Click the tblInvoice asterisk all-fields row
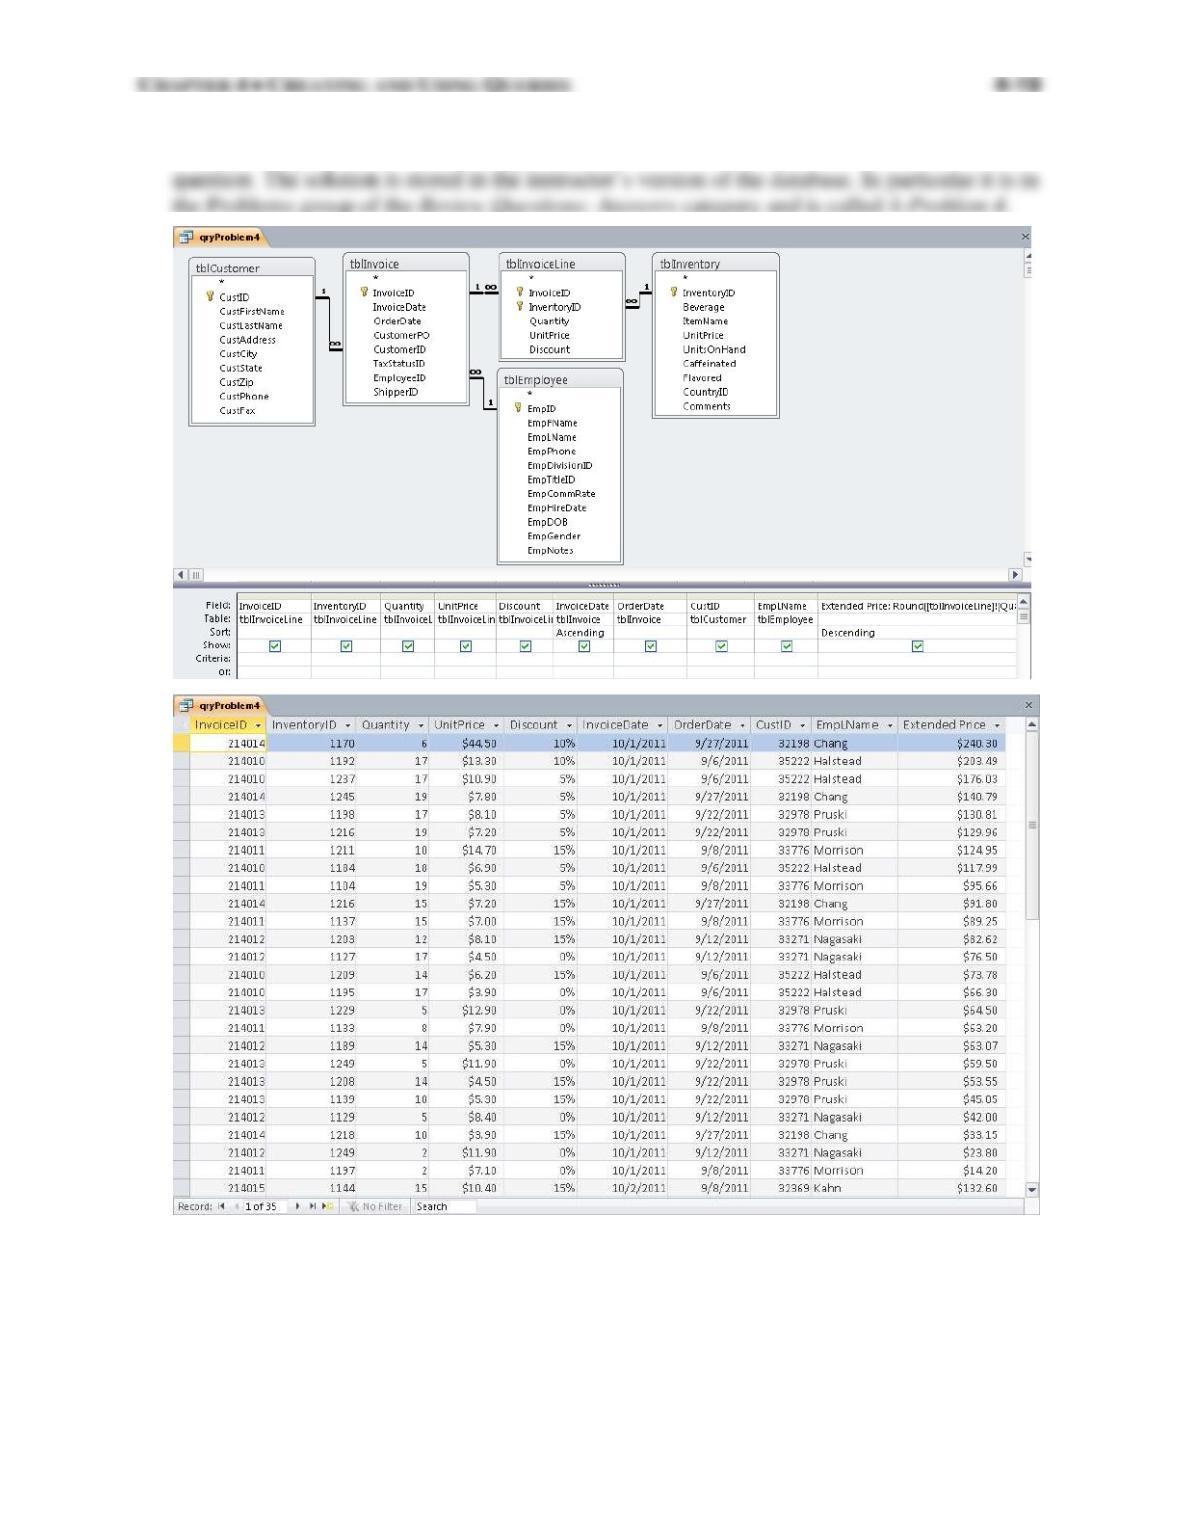 click(x=376, y=278)
